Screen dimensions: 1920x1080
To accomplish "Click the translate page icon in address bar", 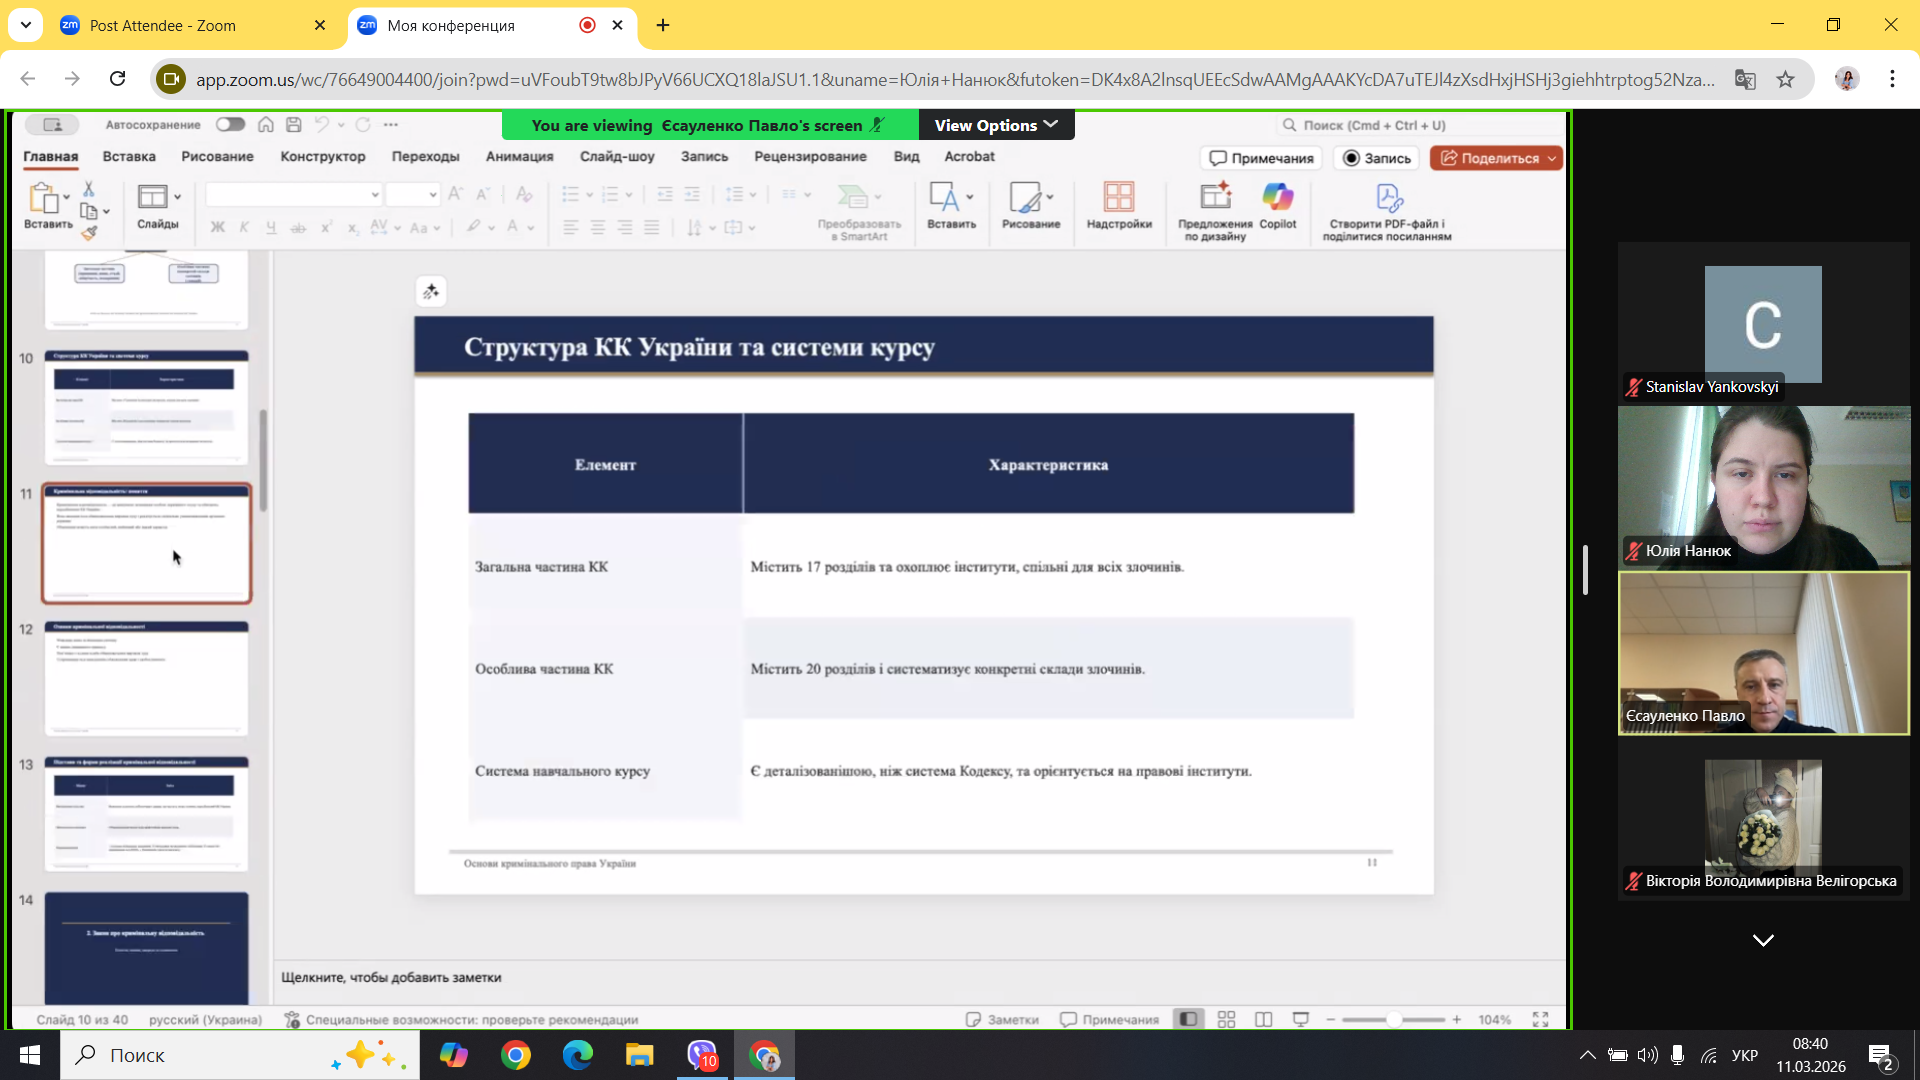I will 1745,80.
